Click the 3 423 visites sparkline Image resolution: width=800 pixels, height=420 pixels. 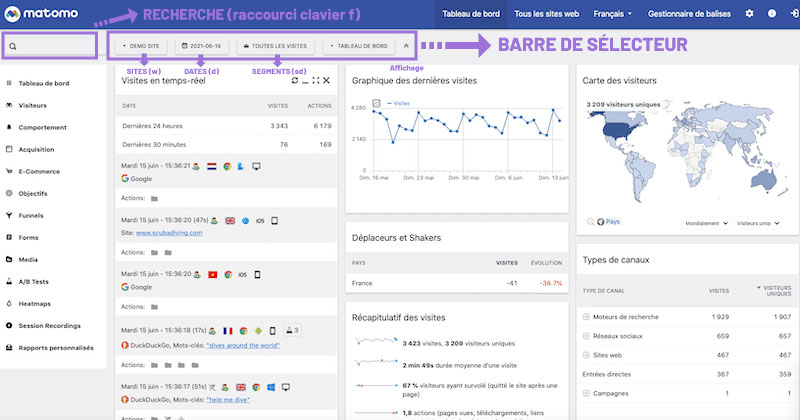tap(376, 340)
